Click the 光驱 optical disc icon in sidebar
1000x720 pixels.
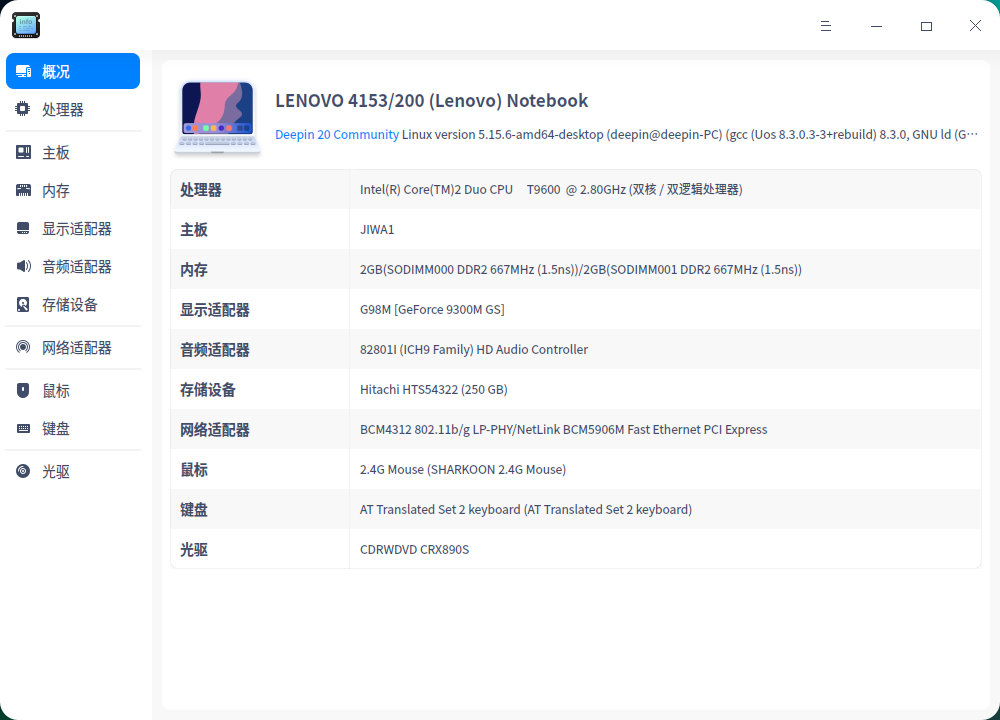click(x=23, y=471)
